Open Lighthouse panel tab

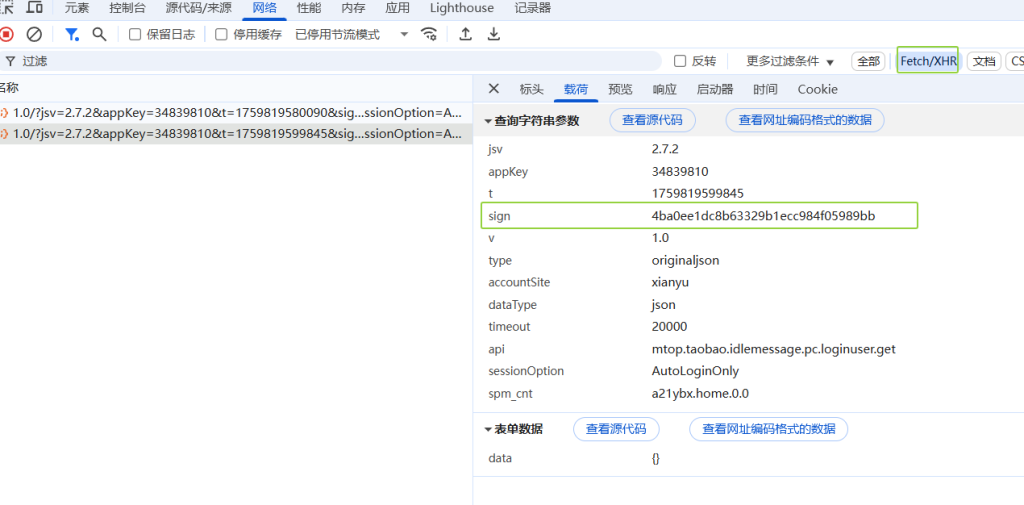[x=462, y=8]
